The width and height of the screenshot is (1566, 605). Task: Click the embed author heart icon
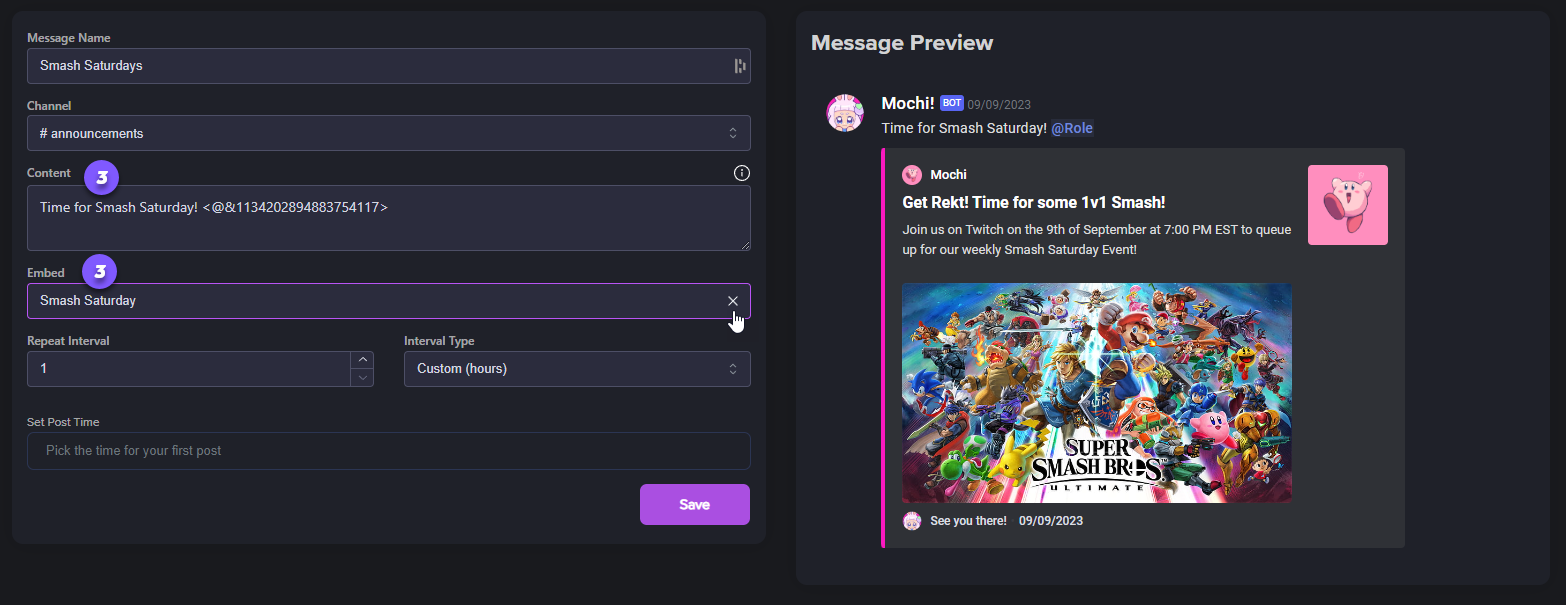(912, 175)
